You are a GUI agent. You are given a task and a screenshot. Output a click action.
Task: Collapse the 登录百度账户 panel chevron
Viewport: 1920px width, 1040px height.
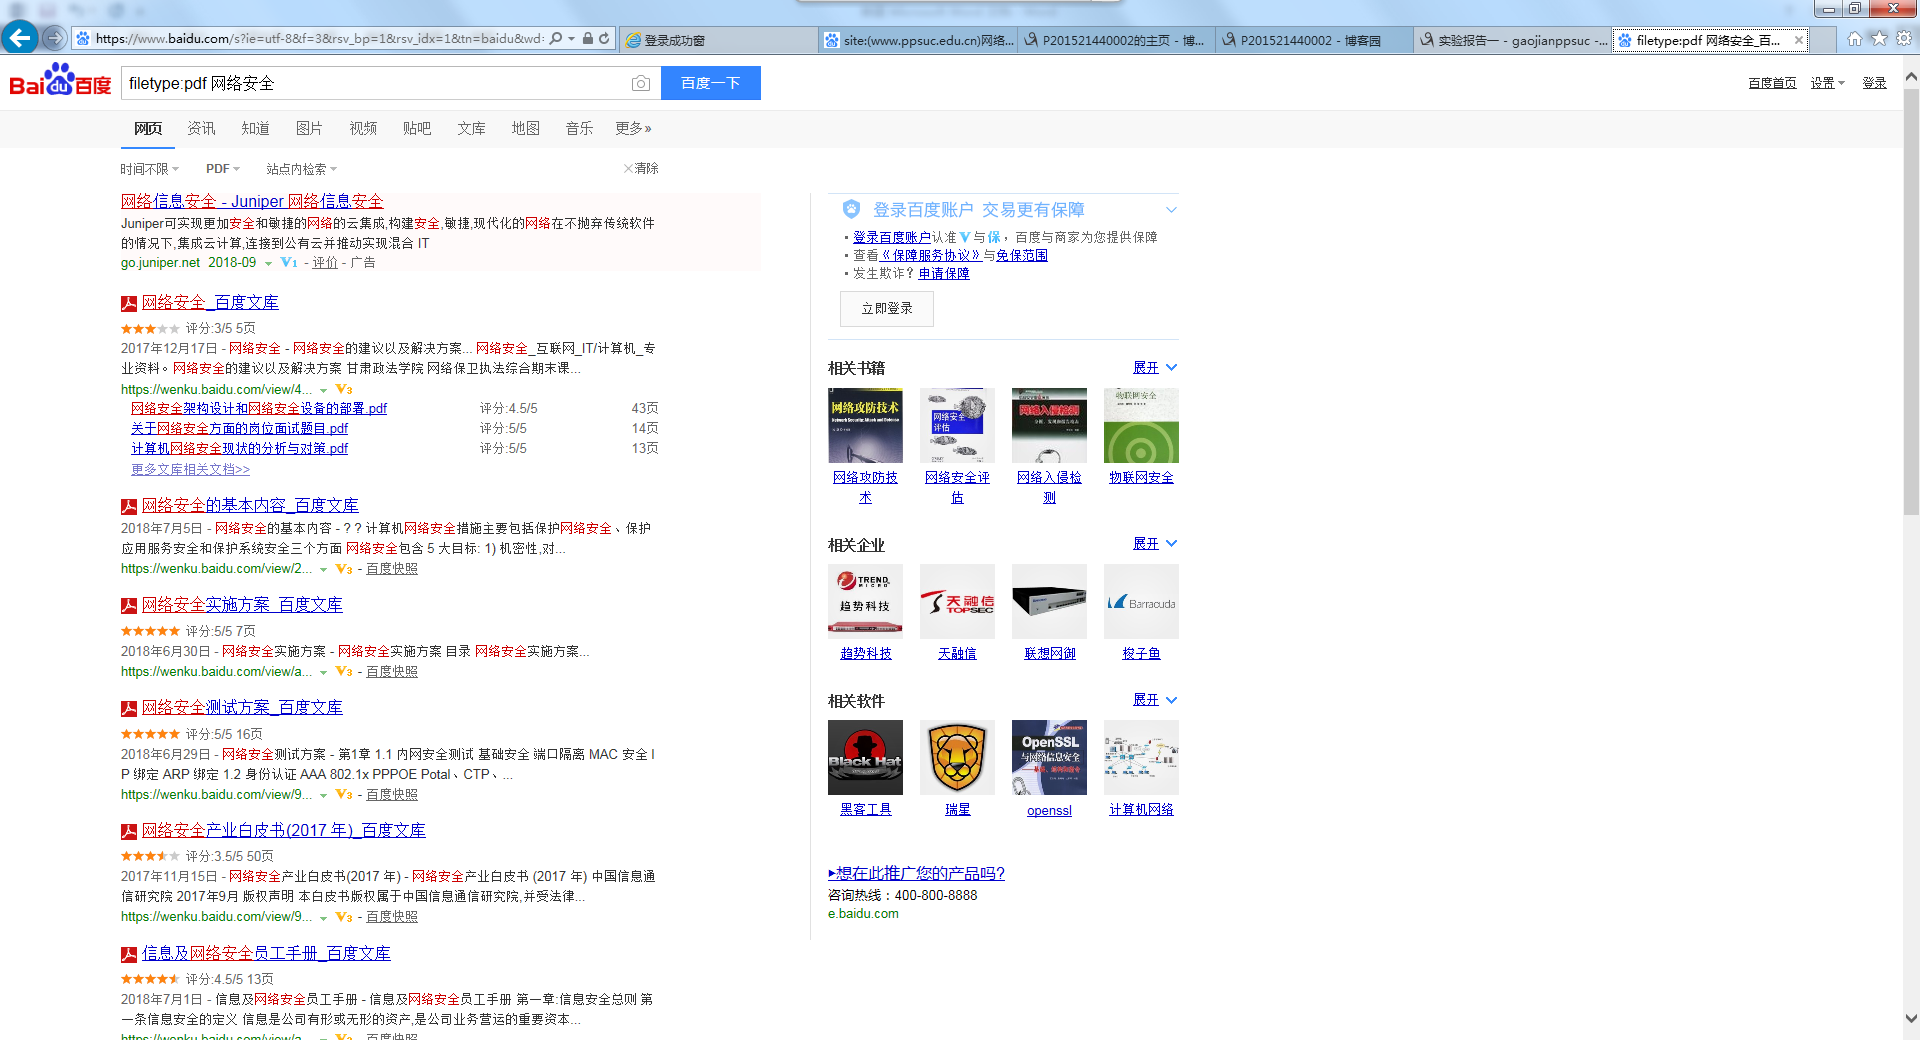1171,210
